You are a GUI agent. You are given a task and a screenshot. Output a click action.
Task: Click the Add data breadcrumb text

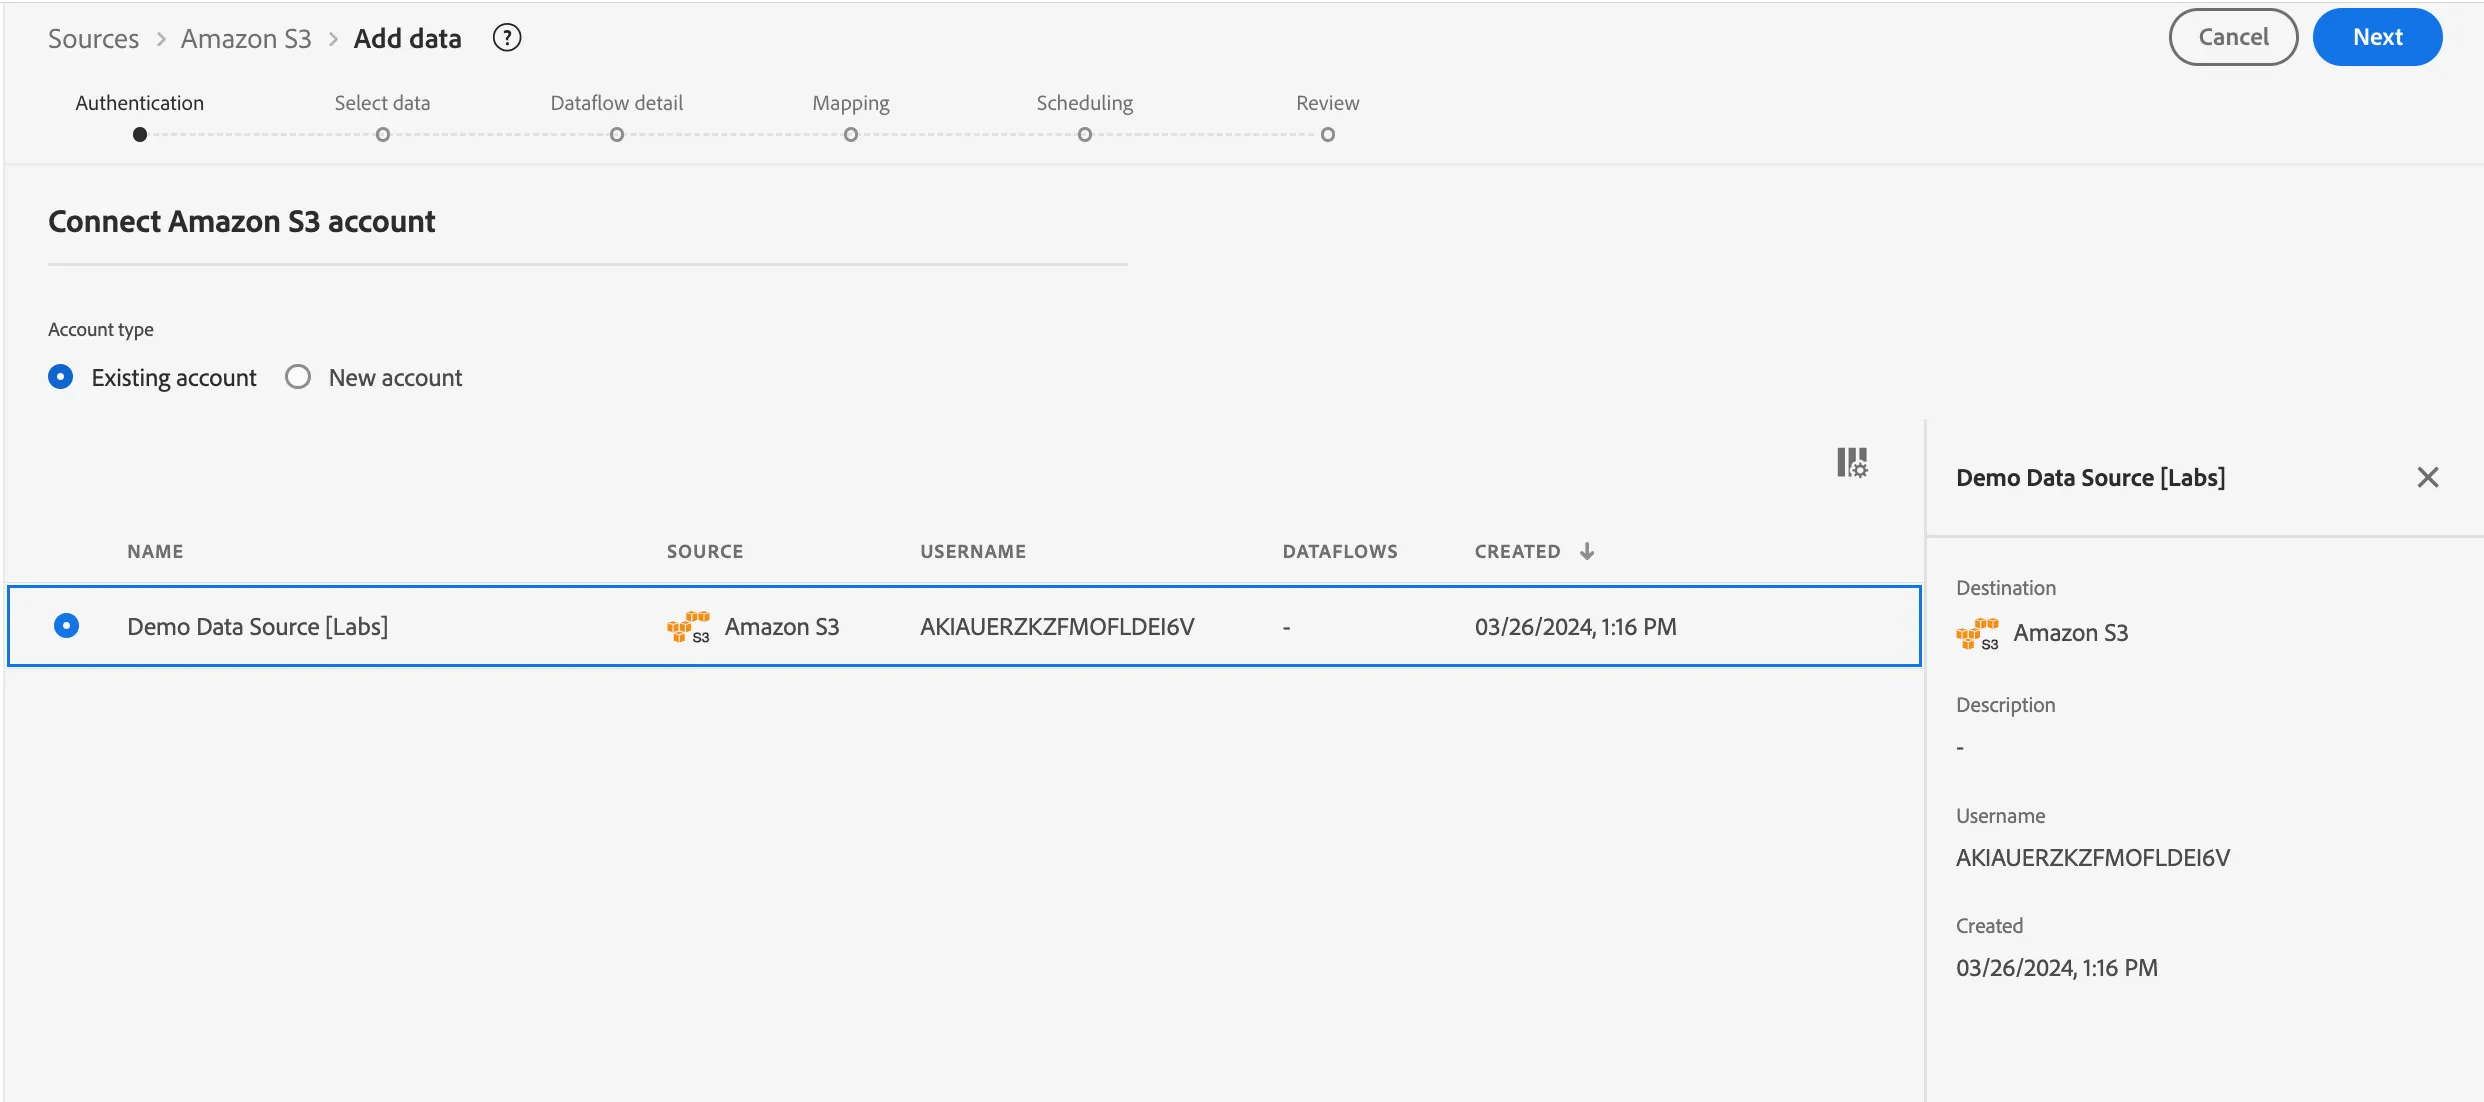[408, 38]
